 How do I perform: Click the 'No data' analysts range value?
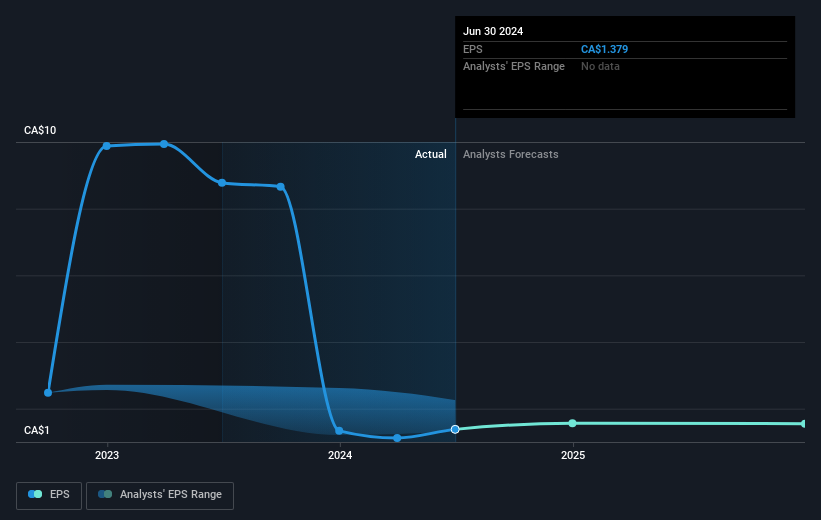[x=600, y=67]
